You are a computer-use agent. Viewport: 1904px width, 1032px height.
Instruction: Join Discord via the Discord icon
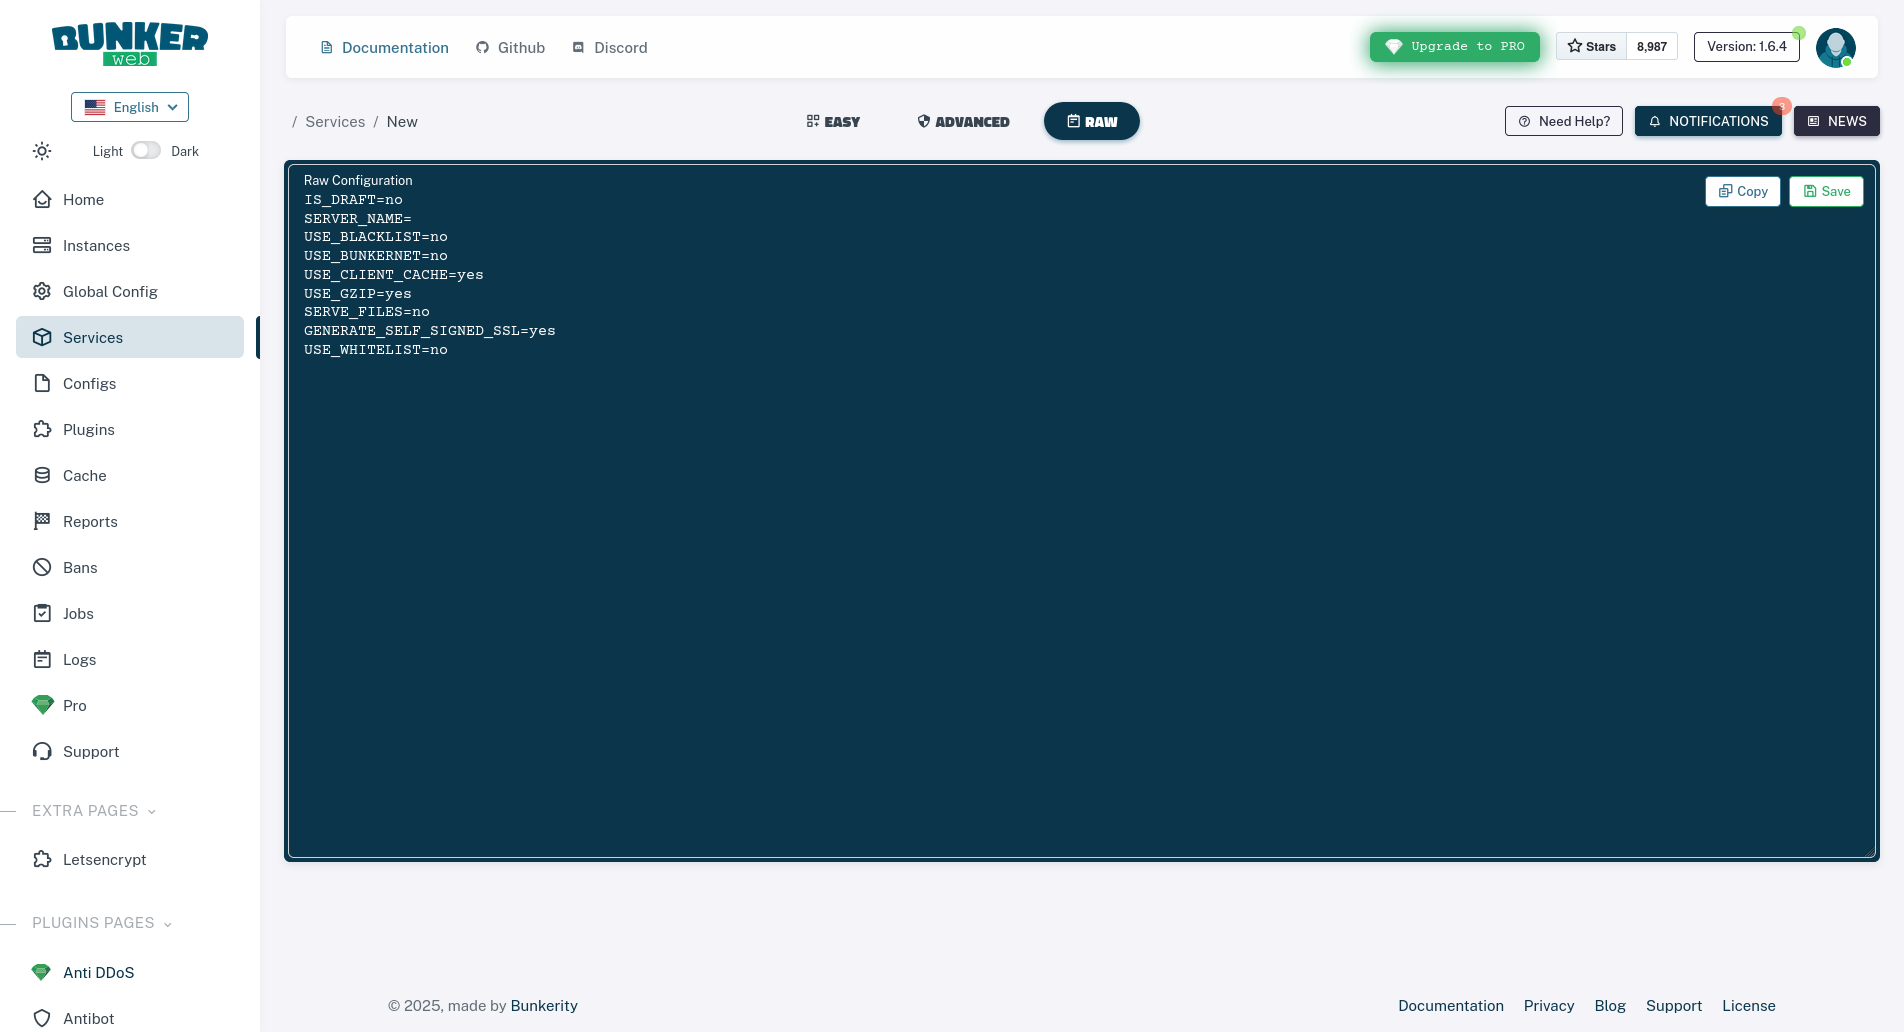578,47
